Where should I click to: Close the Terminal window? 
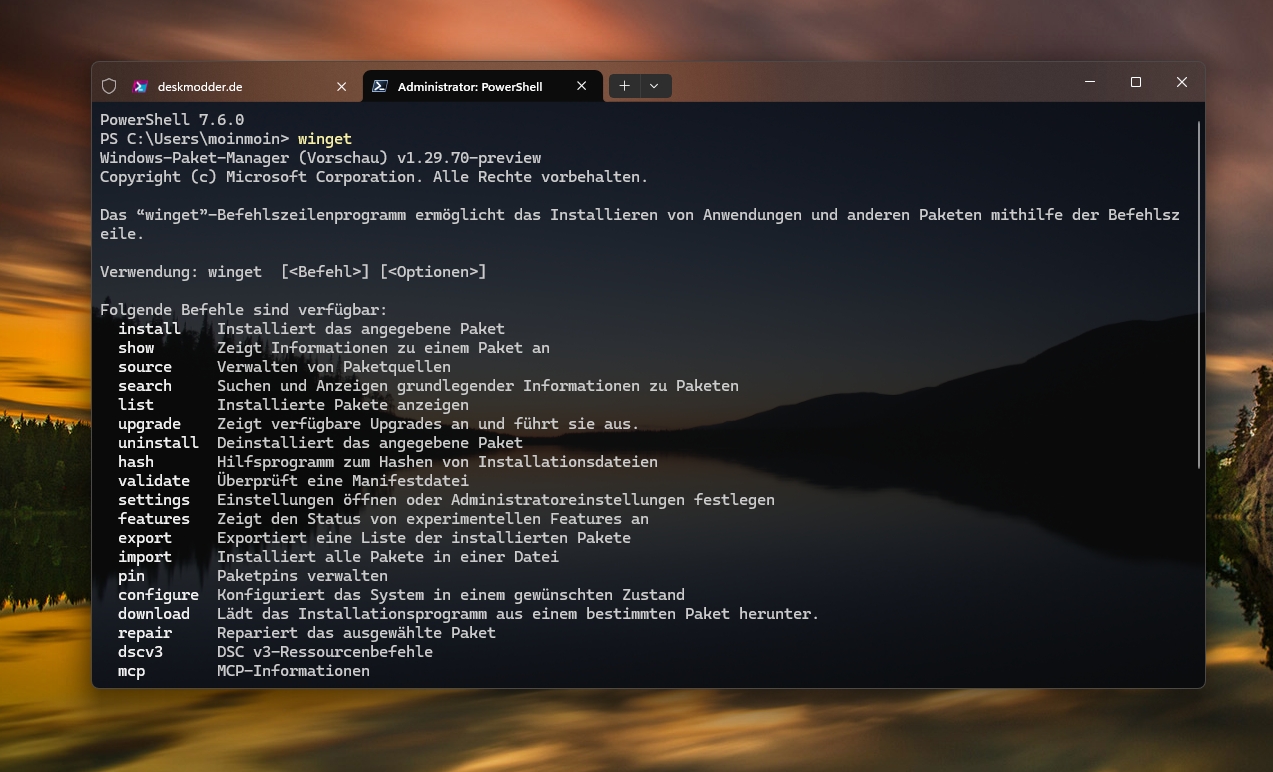1182,82
